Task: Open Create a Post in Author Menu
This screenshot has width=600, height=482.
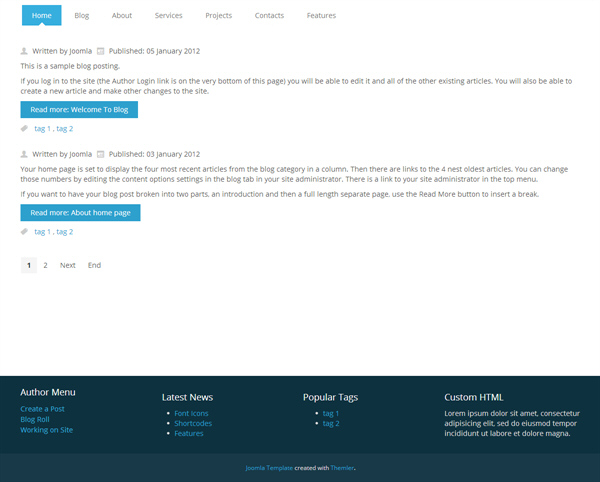Action: click(42, 409)
